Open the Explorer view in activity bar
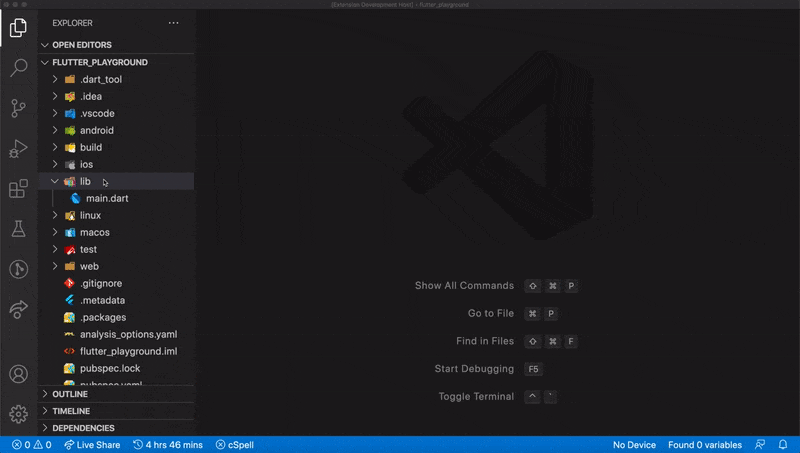This screenshot has width=800, height=453. click(x=18, y=28)
